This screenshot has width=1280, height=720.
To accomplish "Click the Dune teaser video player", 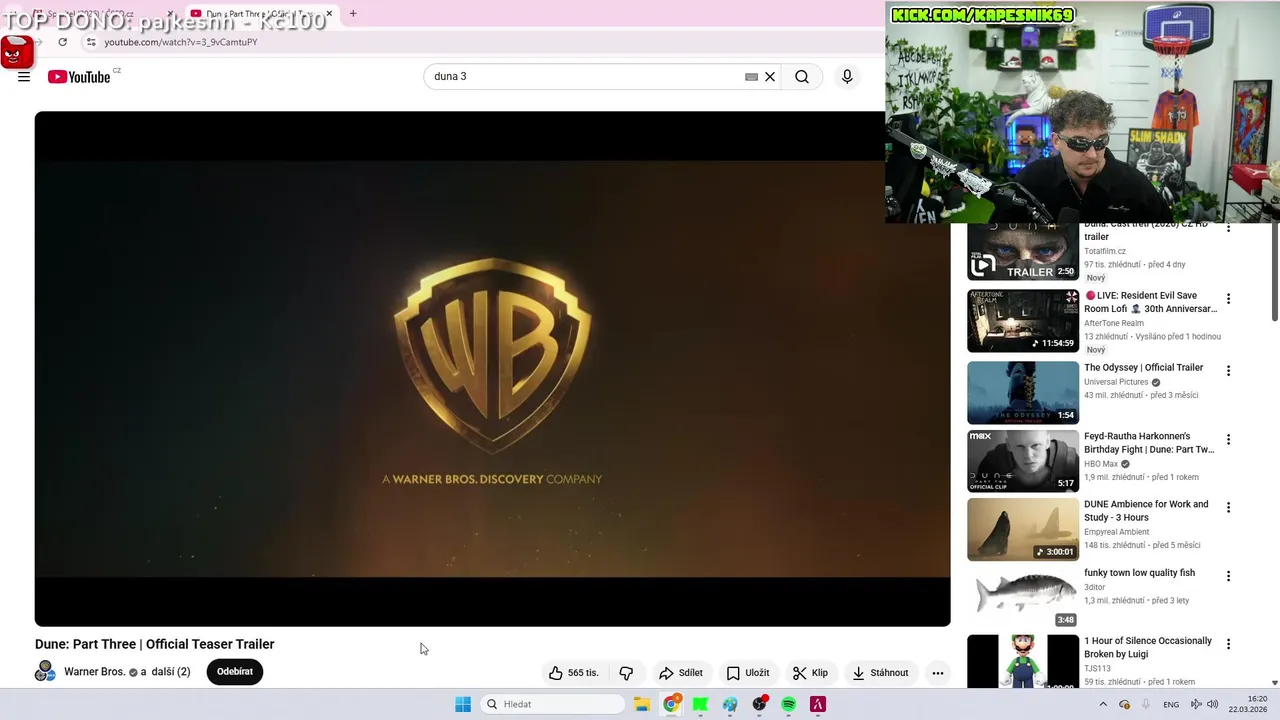I will [492, 369].
